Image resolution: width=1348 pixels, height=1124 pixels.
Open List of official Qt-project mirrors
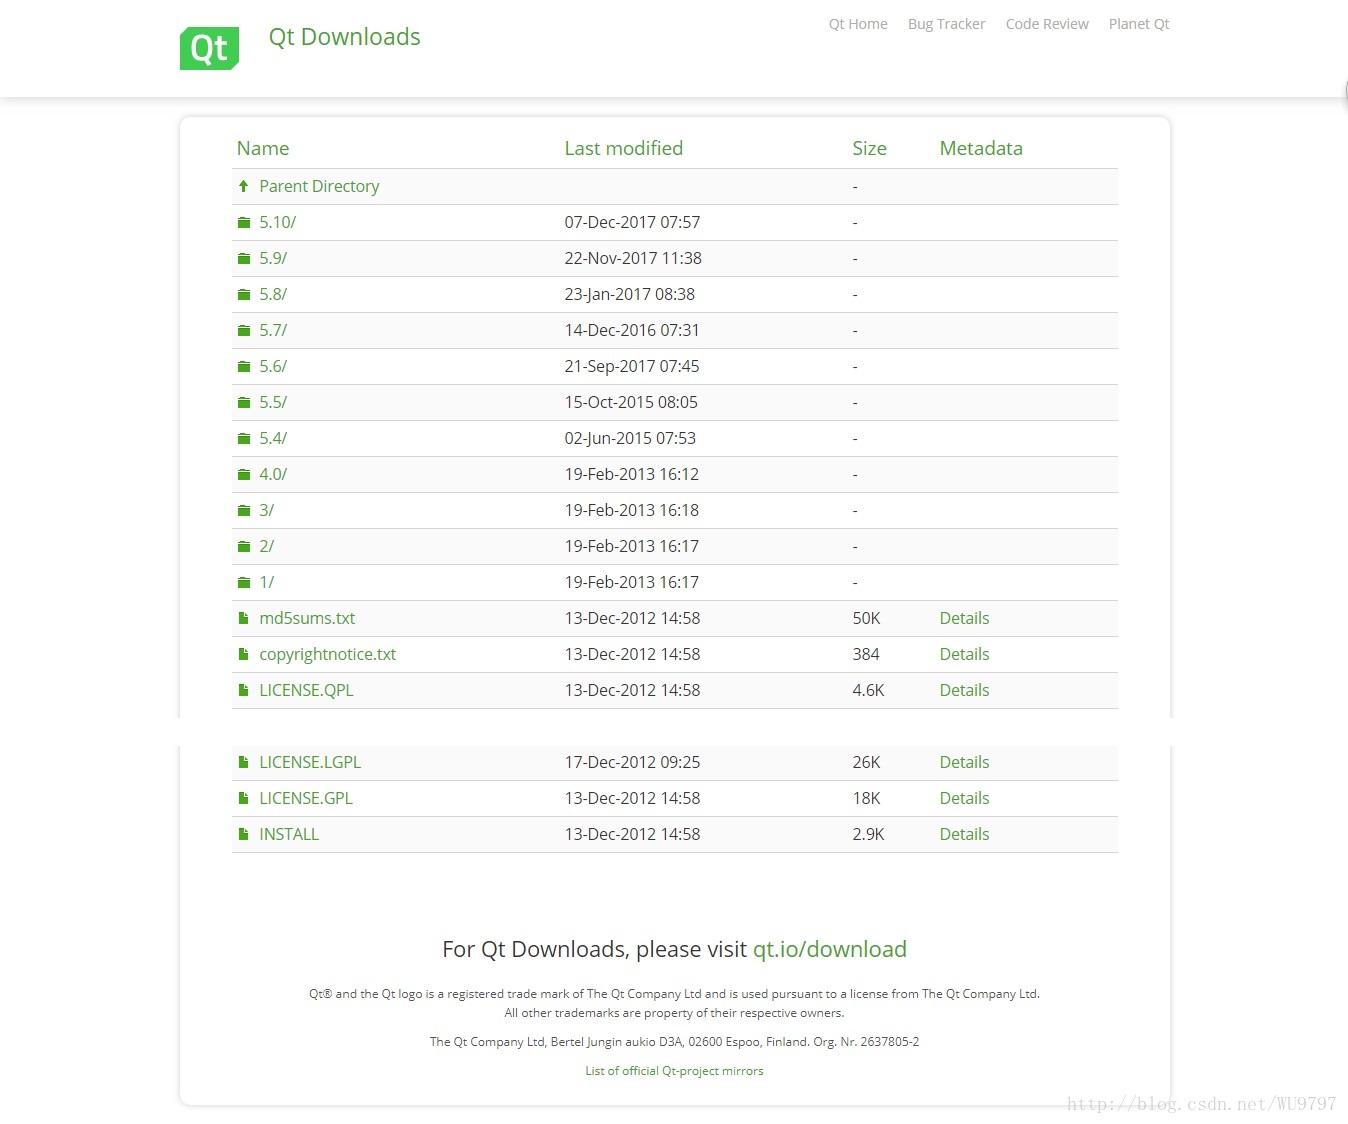point(674,1070)
